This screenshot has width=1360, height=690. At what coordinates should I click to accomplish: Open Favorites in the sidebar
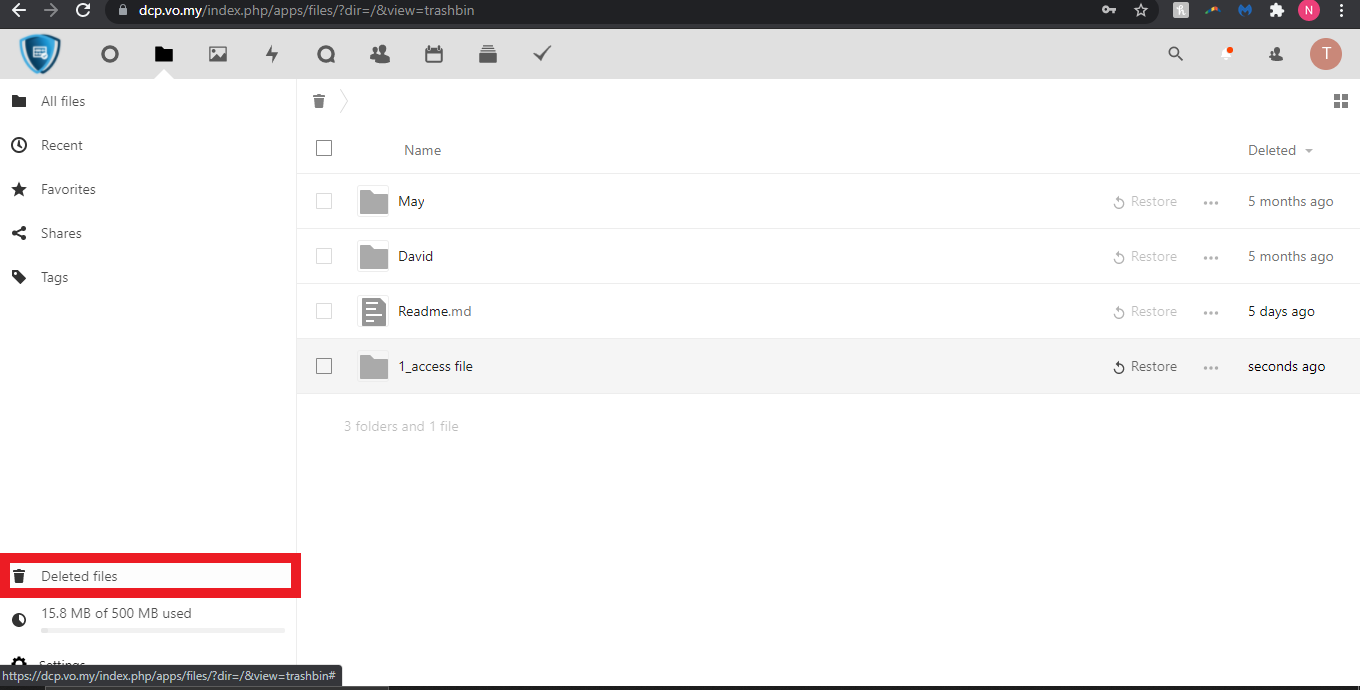coord(68,189)
